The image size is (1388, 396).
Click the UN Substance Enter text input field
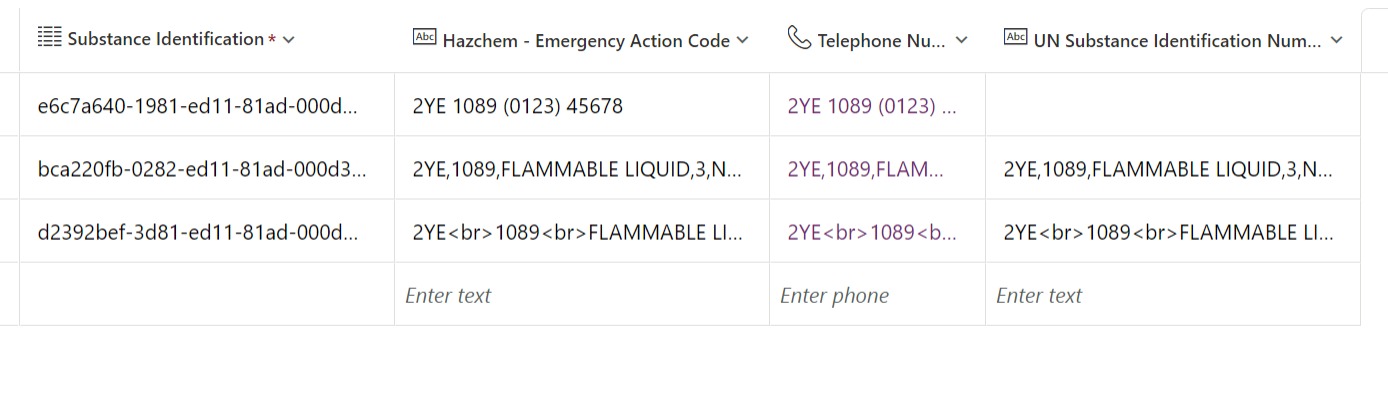pos(1173,295)
